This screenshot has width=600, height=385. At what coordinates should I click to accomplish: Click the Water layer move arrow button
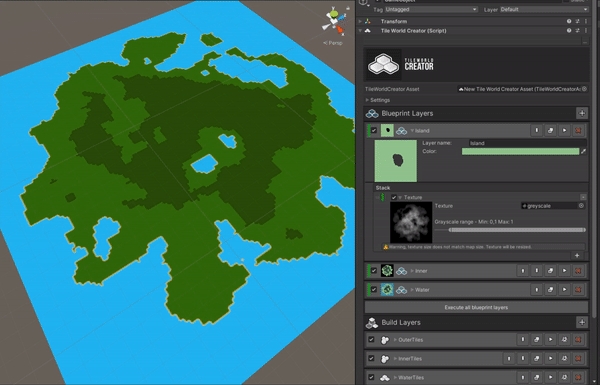(536, 290)
